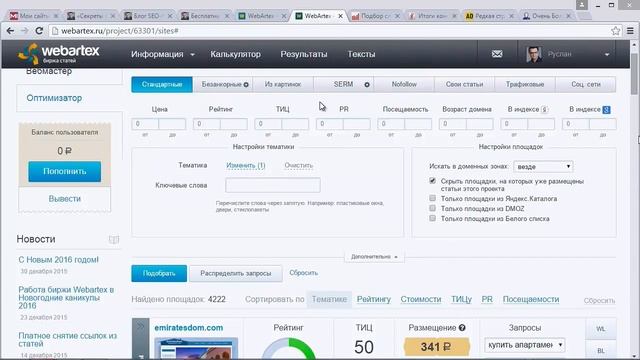This screenshot has width=640, height=360.
Task: Enable Только площадки из Яндекс.Каталога
Action: pos(432,198)
